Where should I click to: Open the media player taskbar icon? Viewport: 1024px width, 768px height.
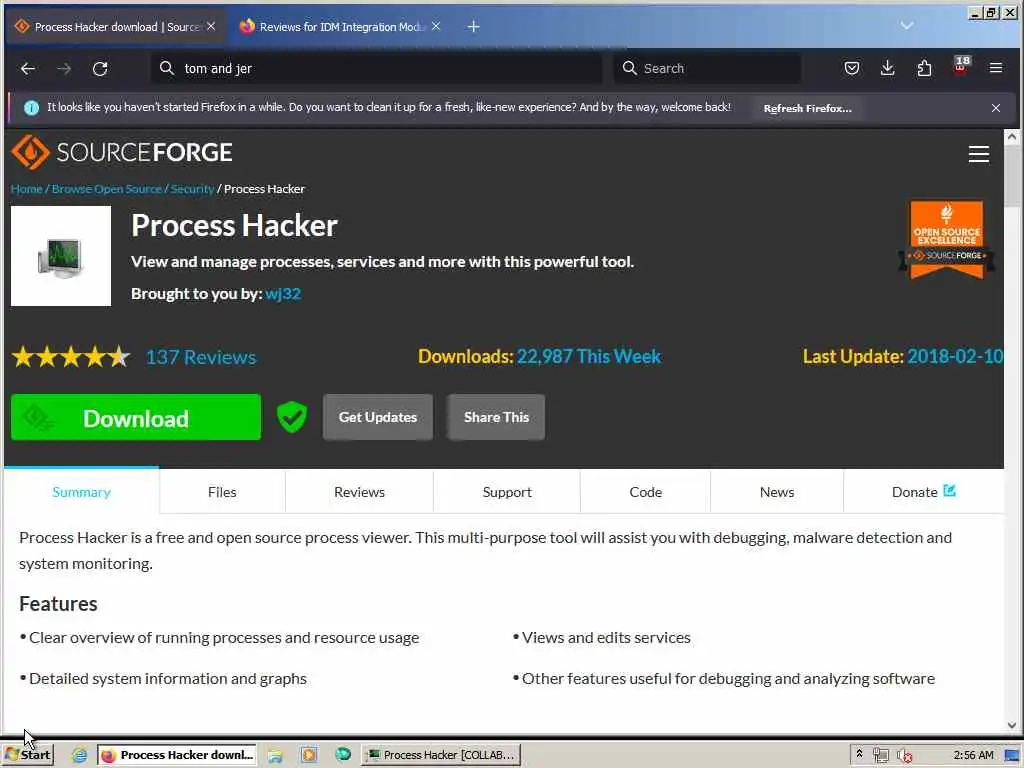309,756
